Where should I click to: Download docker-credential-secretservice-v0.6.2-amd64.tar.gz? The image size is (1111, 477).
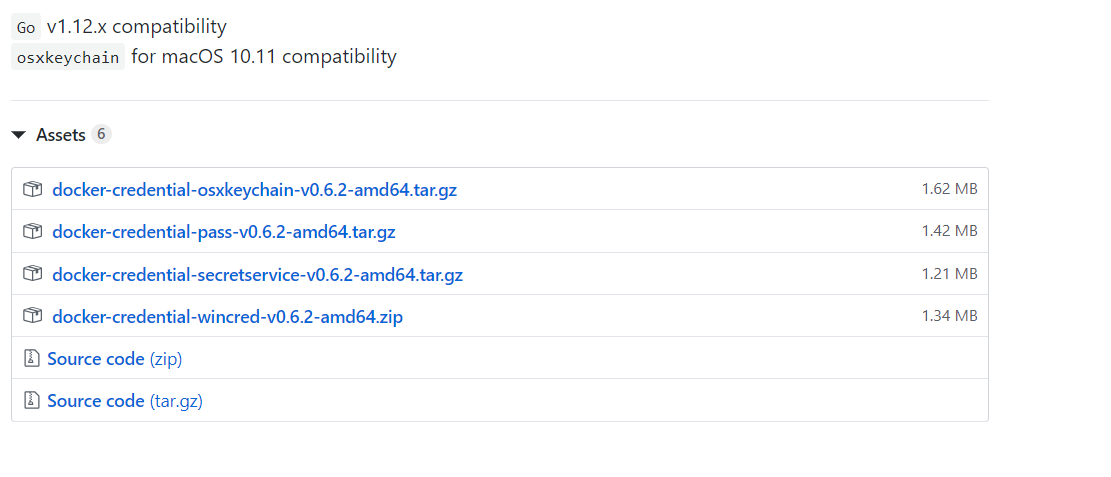coord(257,274)
